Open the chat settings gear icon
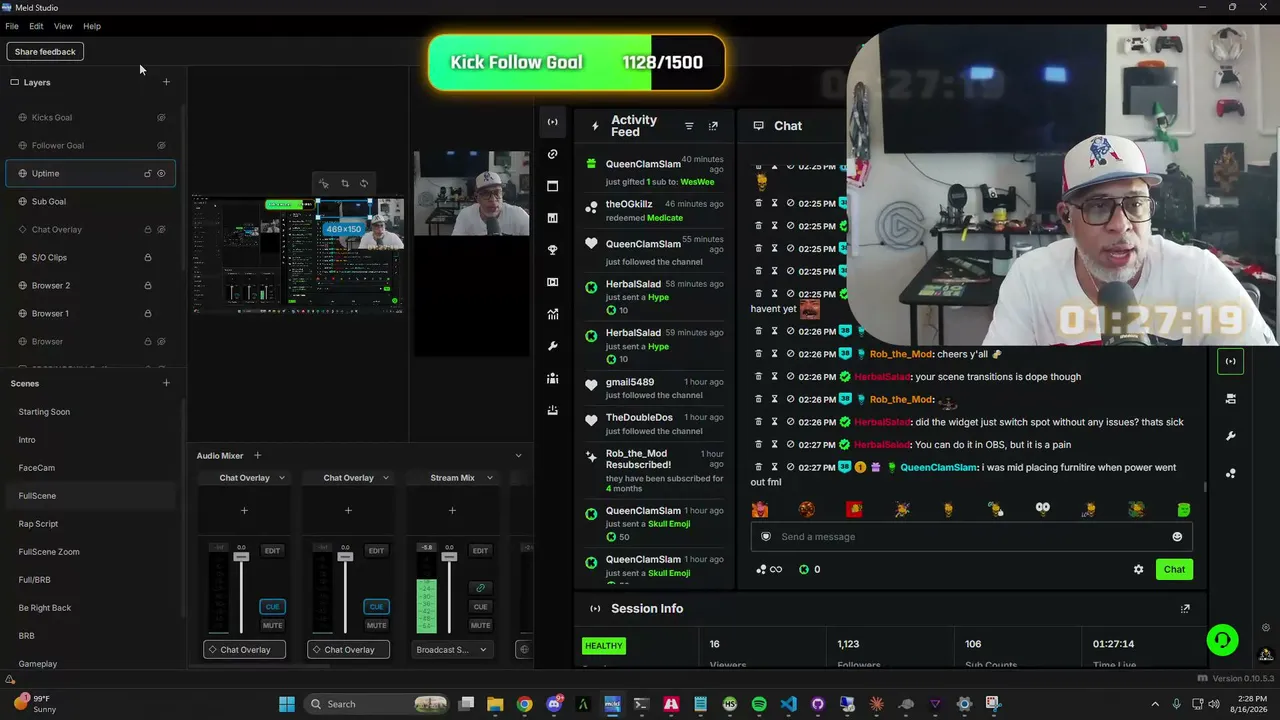The width and height of the screenshot is (1280, 720). pyautogui.click(x=1138, y=569)
